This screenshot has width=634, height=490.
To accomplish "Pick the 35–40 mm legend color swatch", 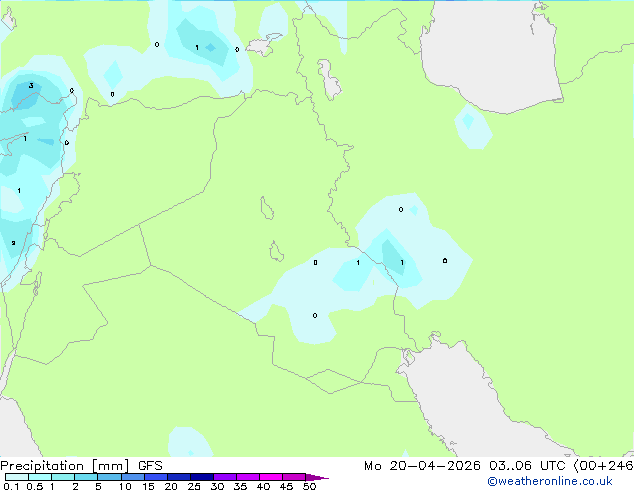I will pos(248,477).
